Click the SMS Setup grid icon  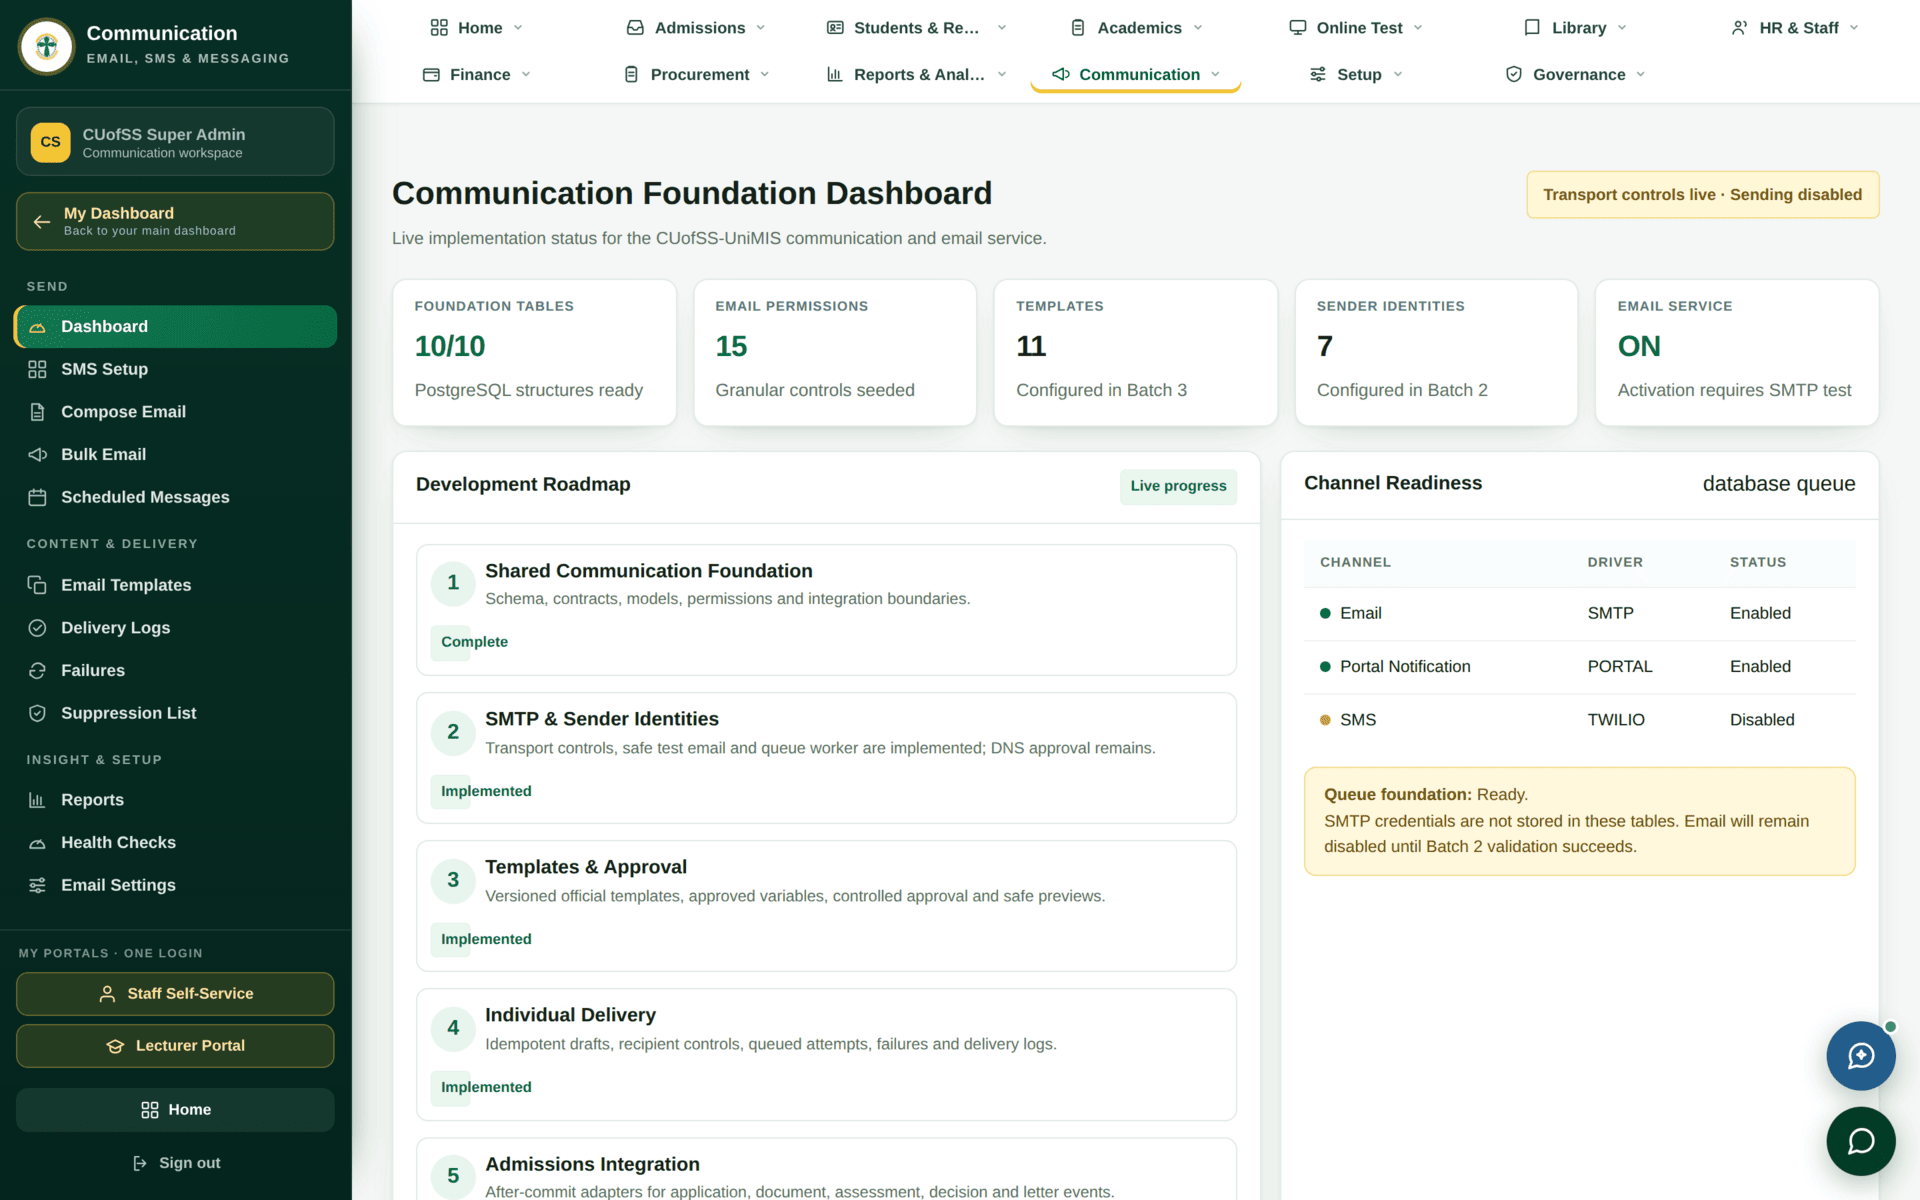tap(37, 369)
